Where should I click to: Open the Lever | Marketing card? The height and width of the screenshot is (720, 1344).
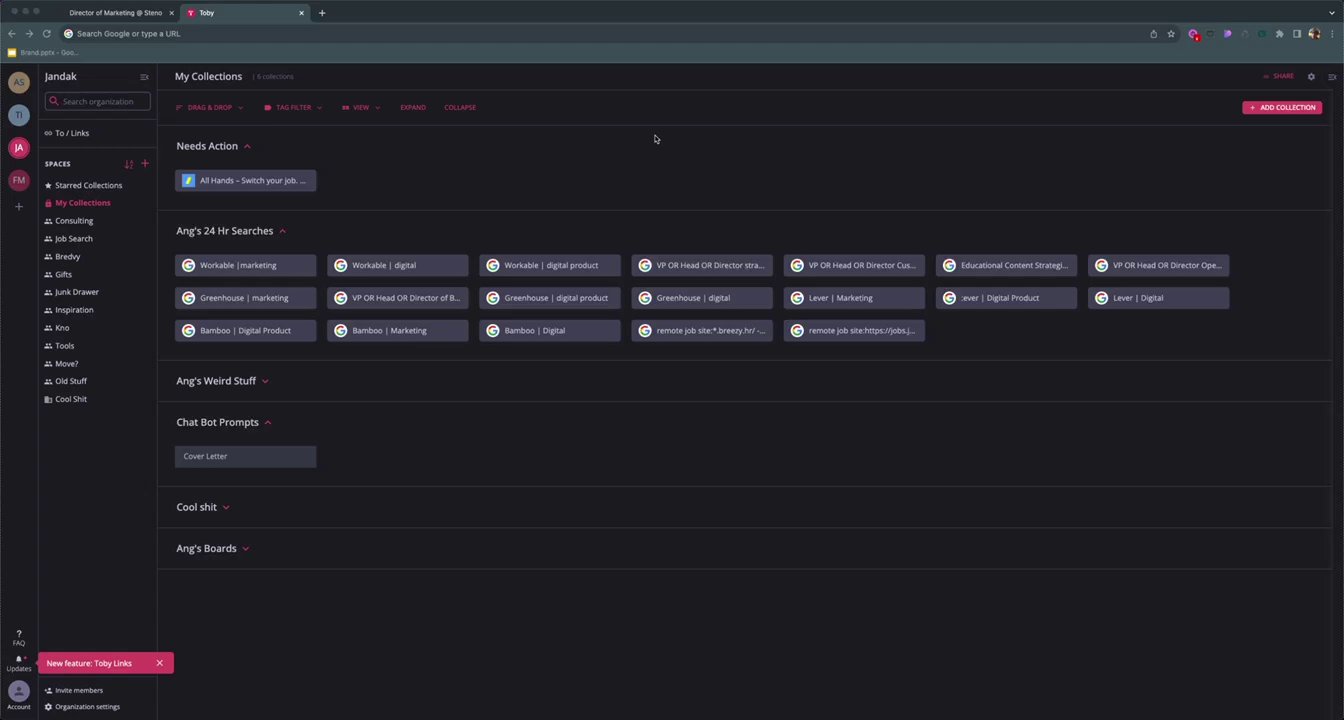click(853, 298)
